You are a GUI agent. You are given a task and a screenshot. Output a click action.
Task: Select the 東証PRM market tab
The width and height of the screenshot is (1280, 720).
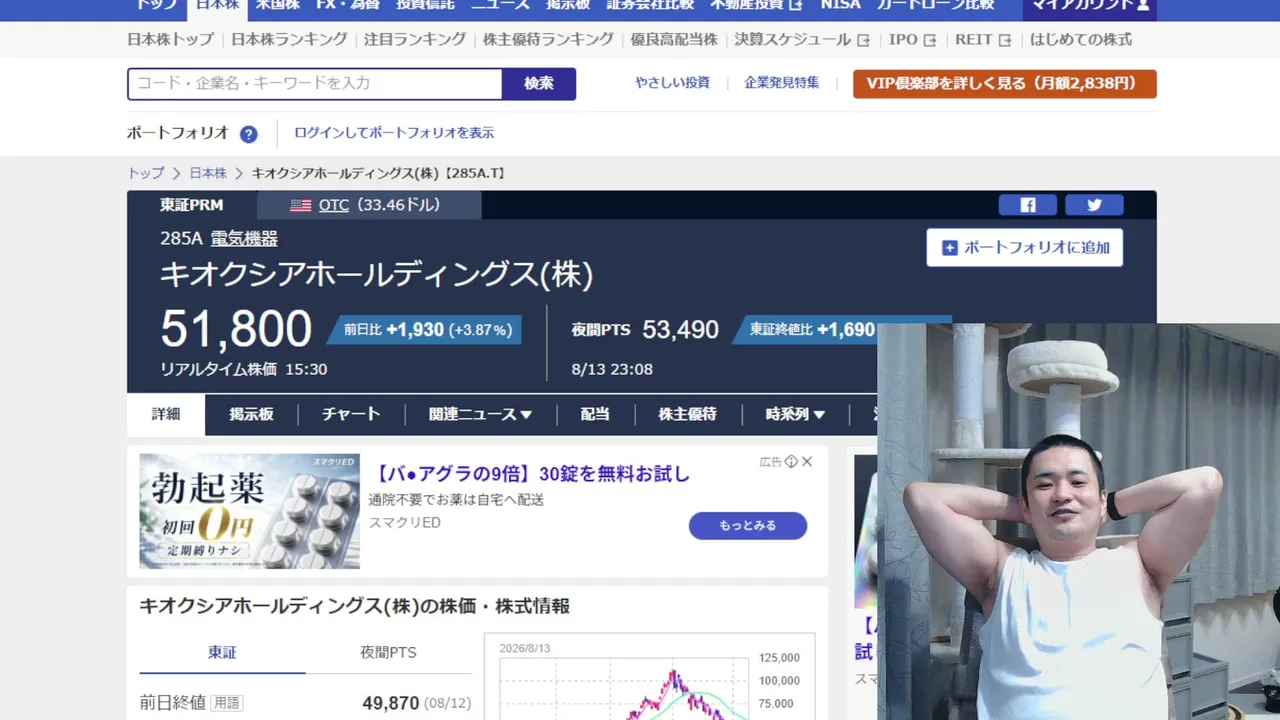tap(192, 205)
